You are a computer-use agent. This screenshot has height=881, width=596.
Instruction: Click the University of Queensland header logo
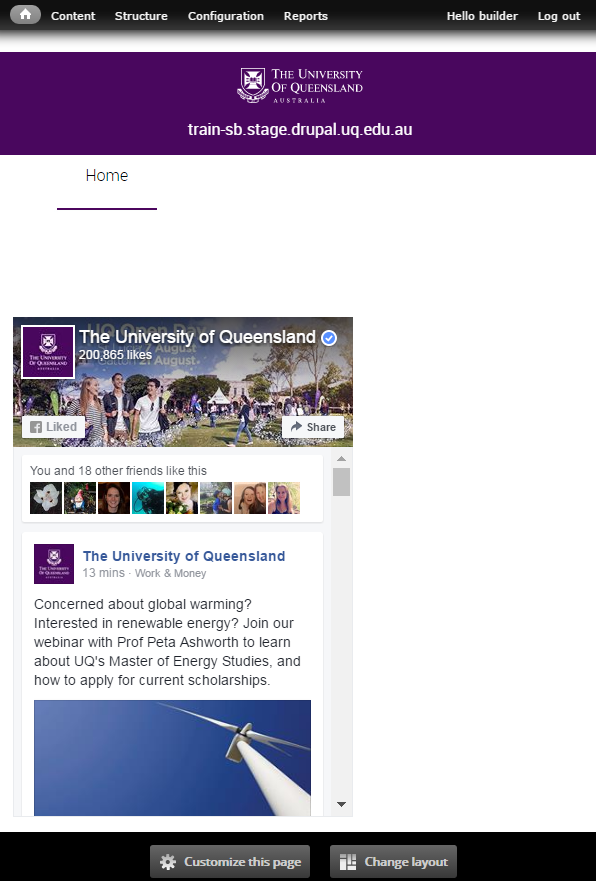tap(300, 85)
